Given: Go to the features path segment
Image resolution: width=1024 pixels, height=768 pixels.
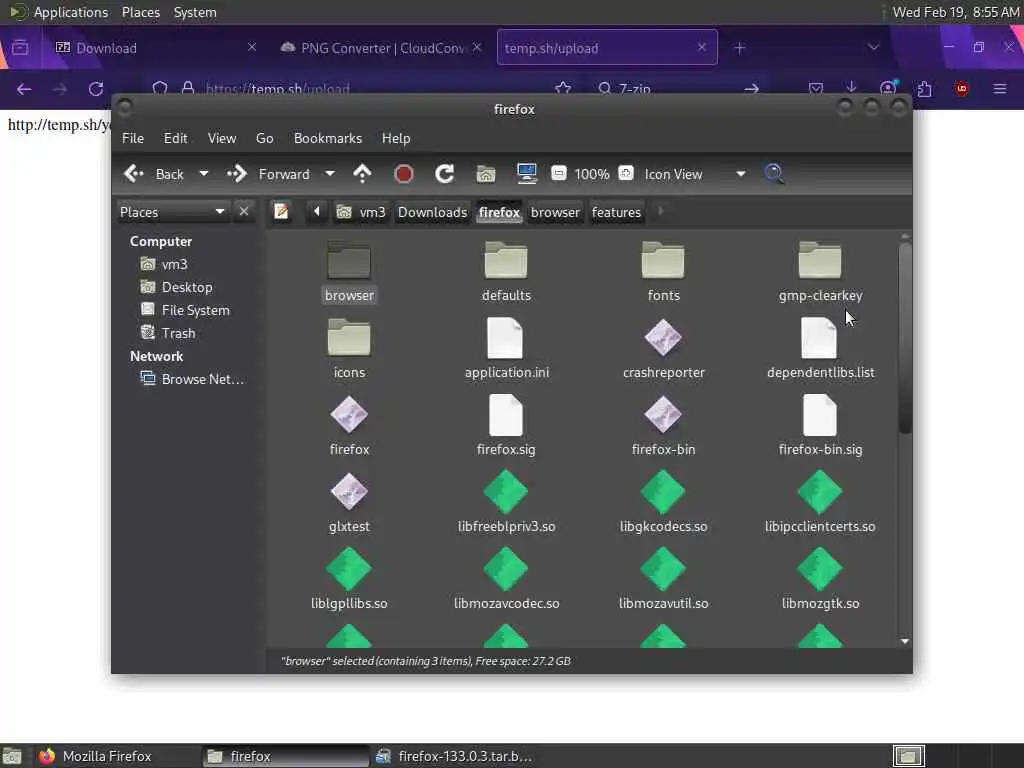Looking at the screenshot, I should pos(616,212).
